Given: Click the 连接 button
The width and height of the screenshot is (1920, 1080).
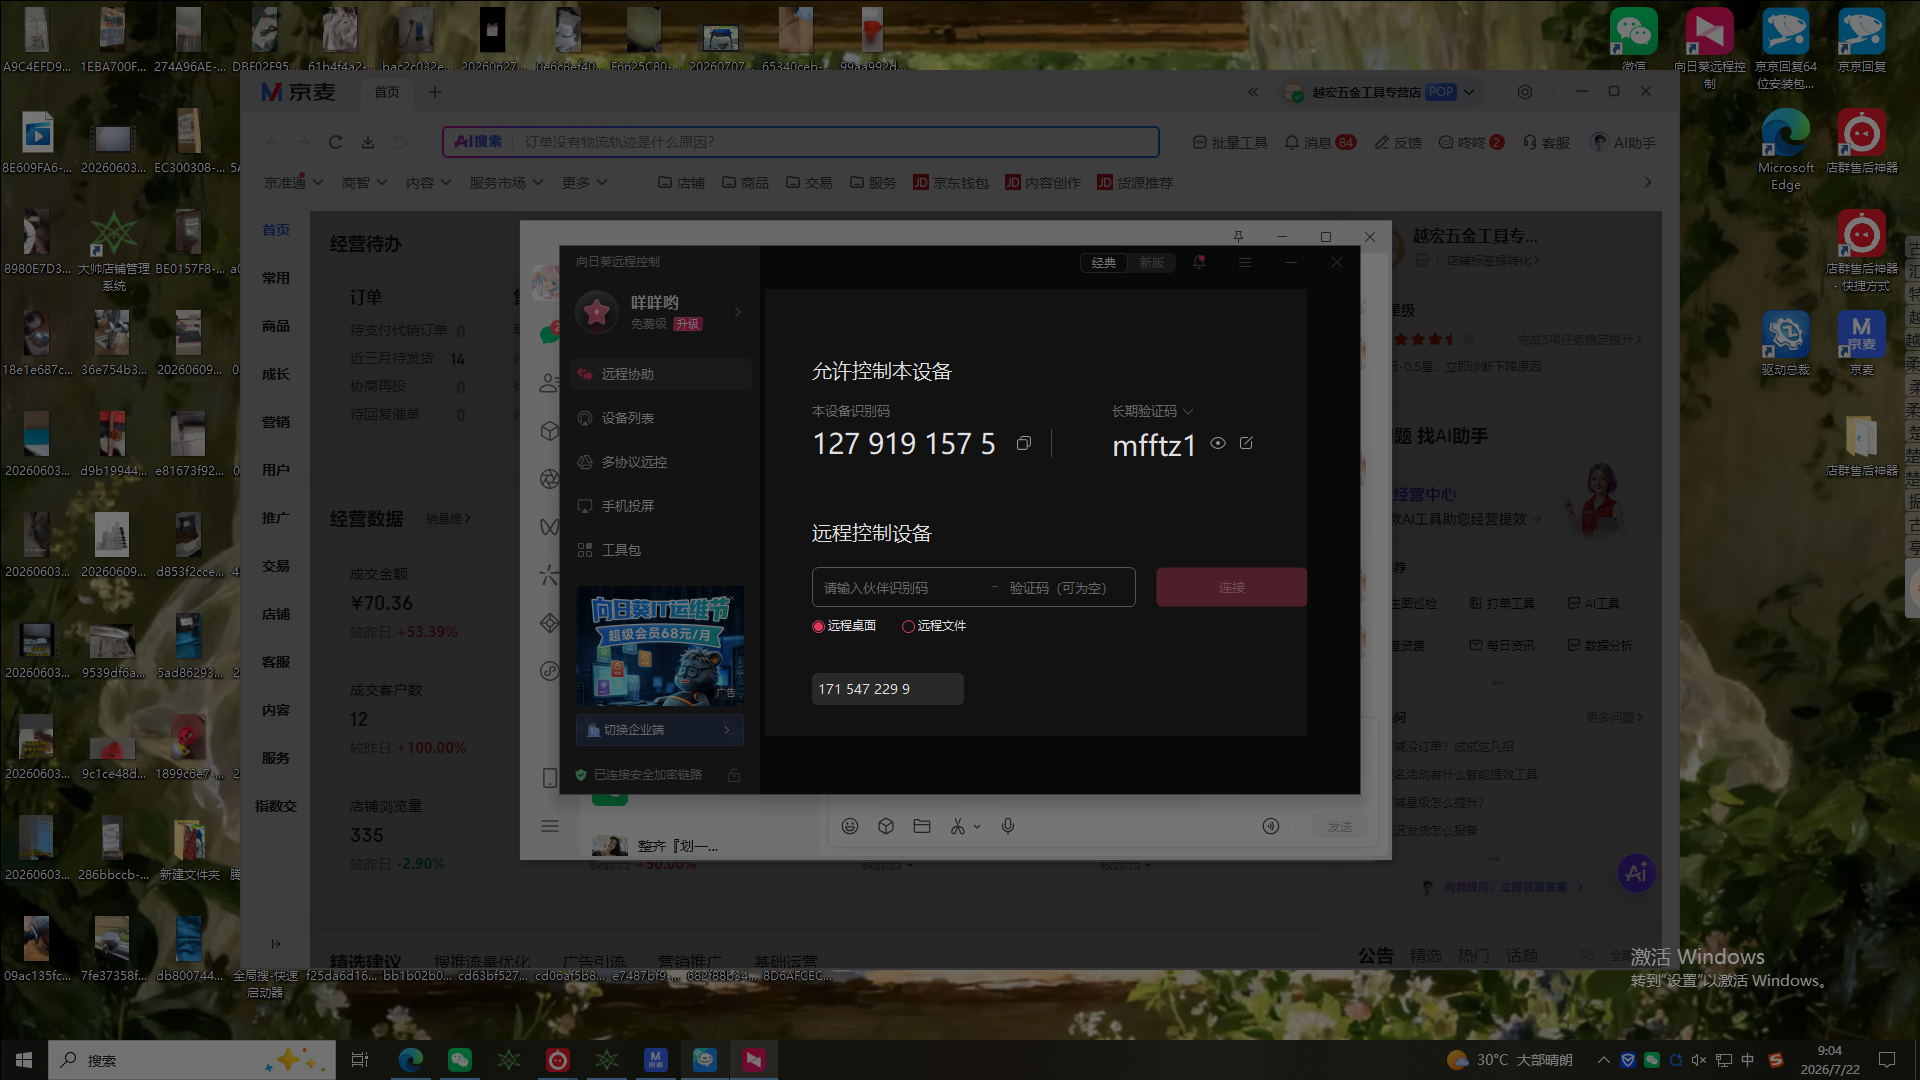Looking at the screenshot, I should [1232, 588].
